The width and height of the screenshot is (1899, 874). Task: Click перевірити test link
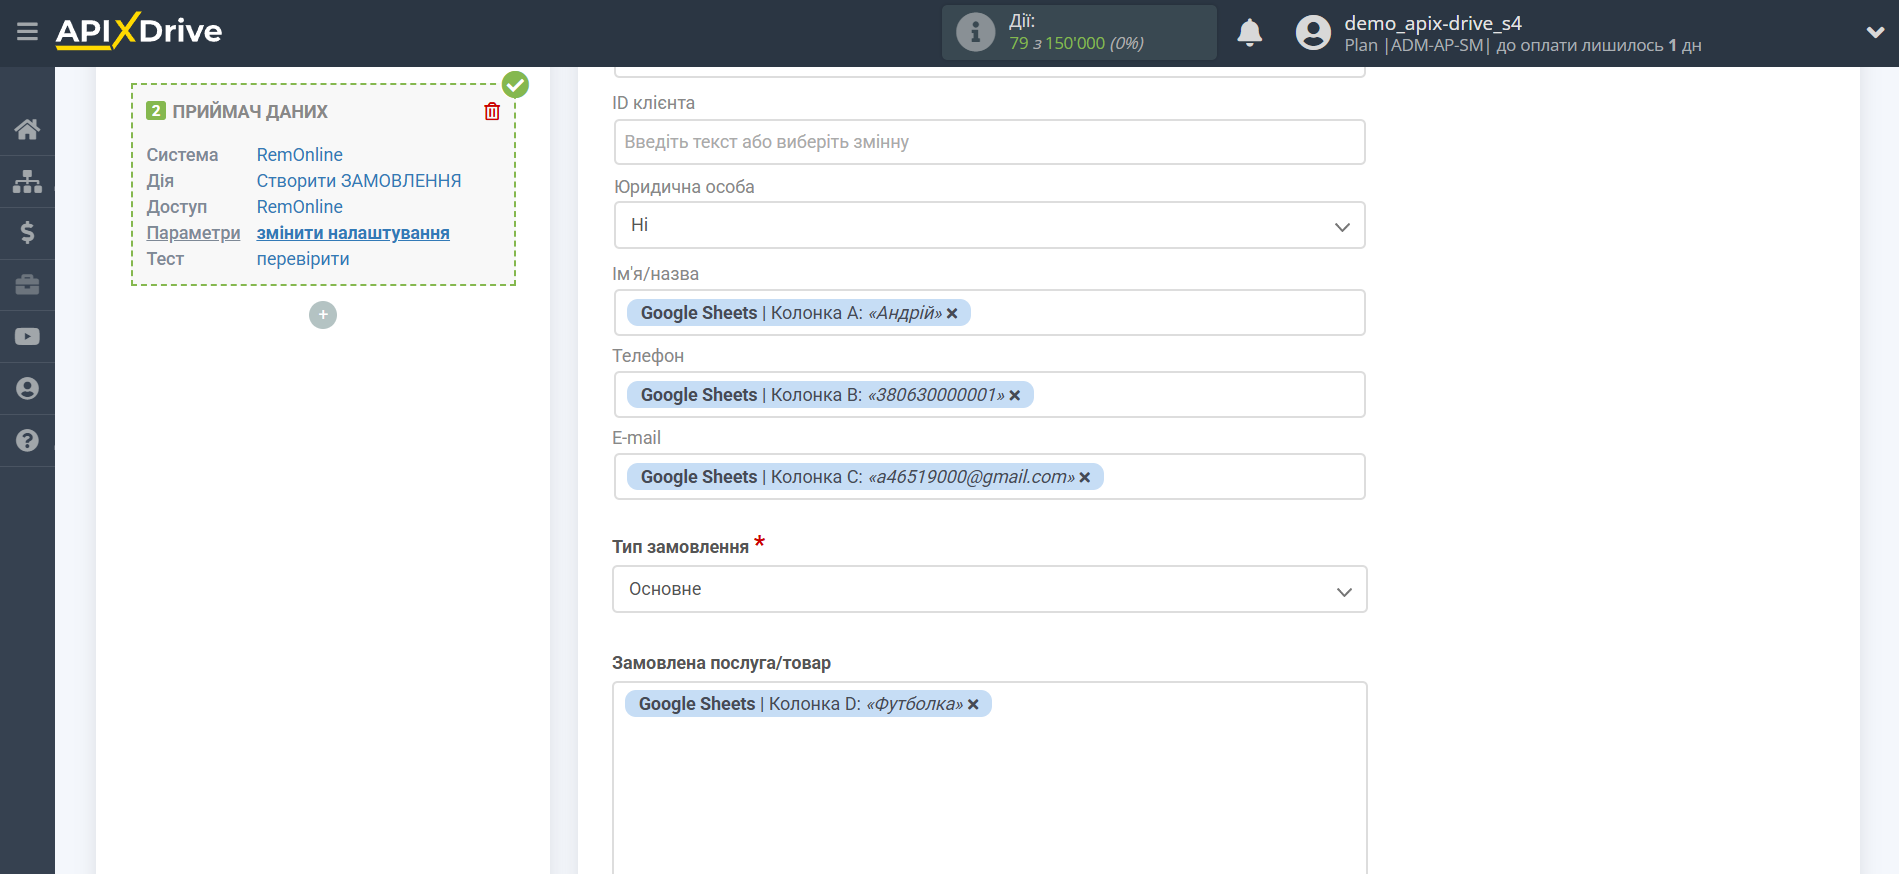303,259
